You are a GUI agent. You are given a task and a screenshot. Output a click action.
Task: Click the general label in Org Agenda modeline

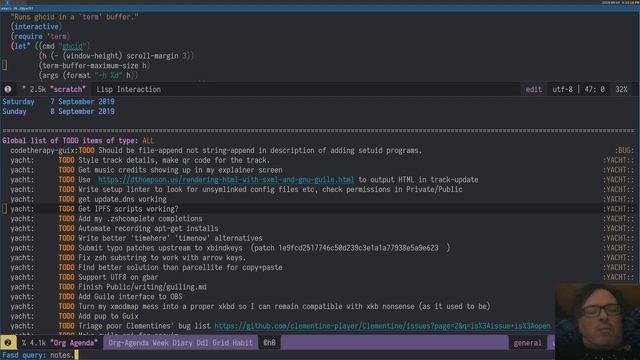coord(527,343)
